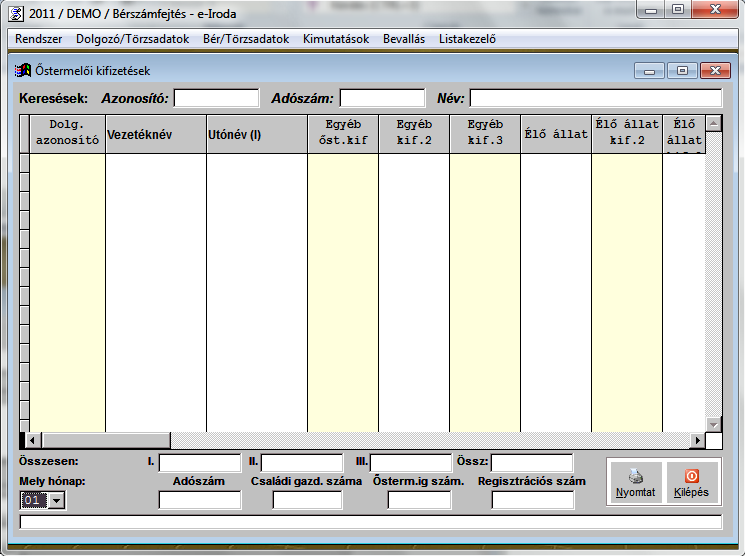Click the Őstermelői kifizetések window icon
This screenshot has width=745, height=556.
pyautogui.click(x=24, y=71)
